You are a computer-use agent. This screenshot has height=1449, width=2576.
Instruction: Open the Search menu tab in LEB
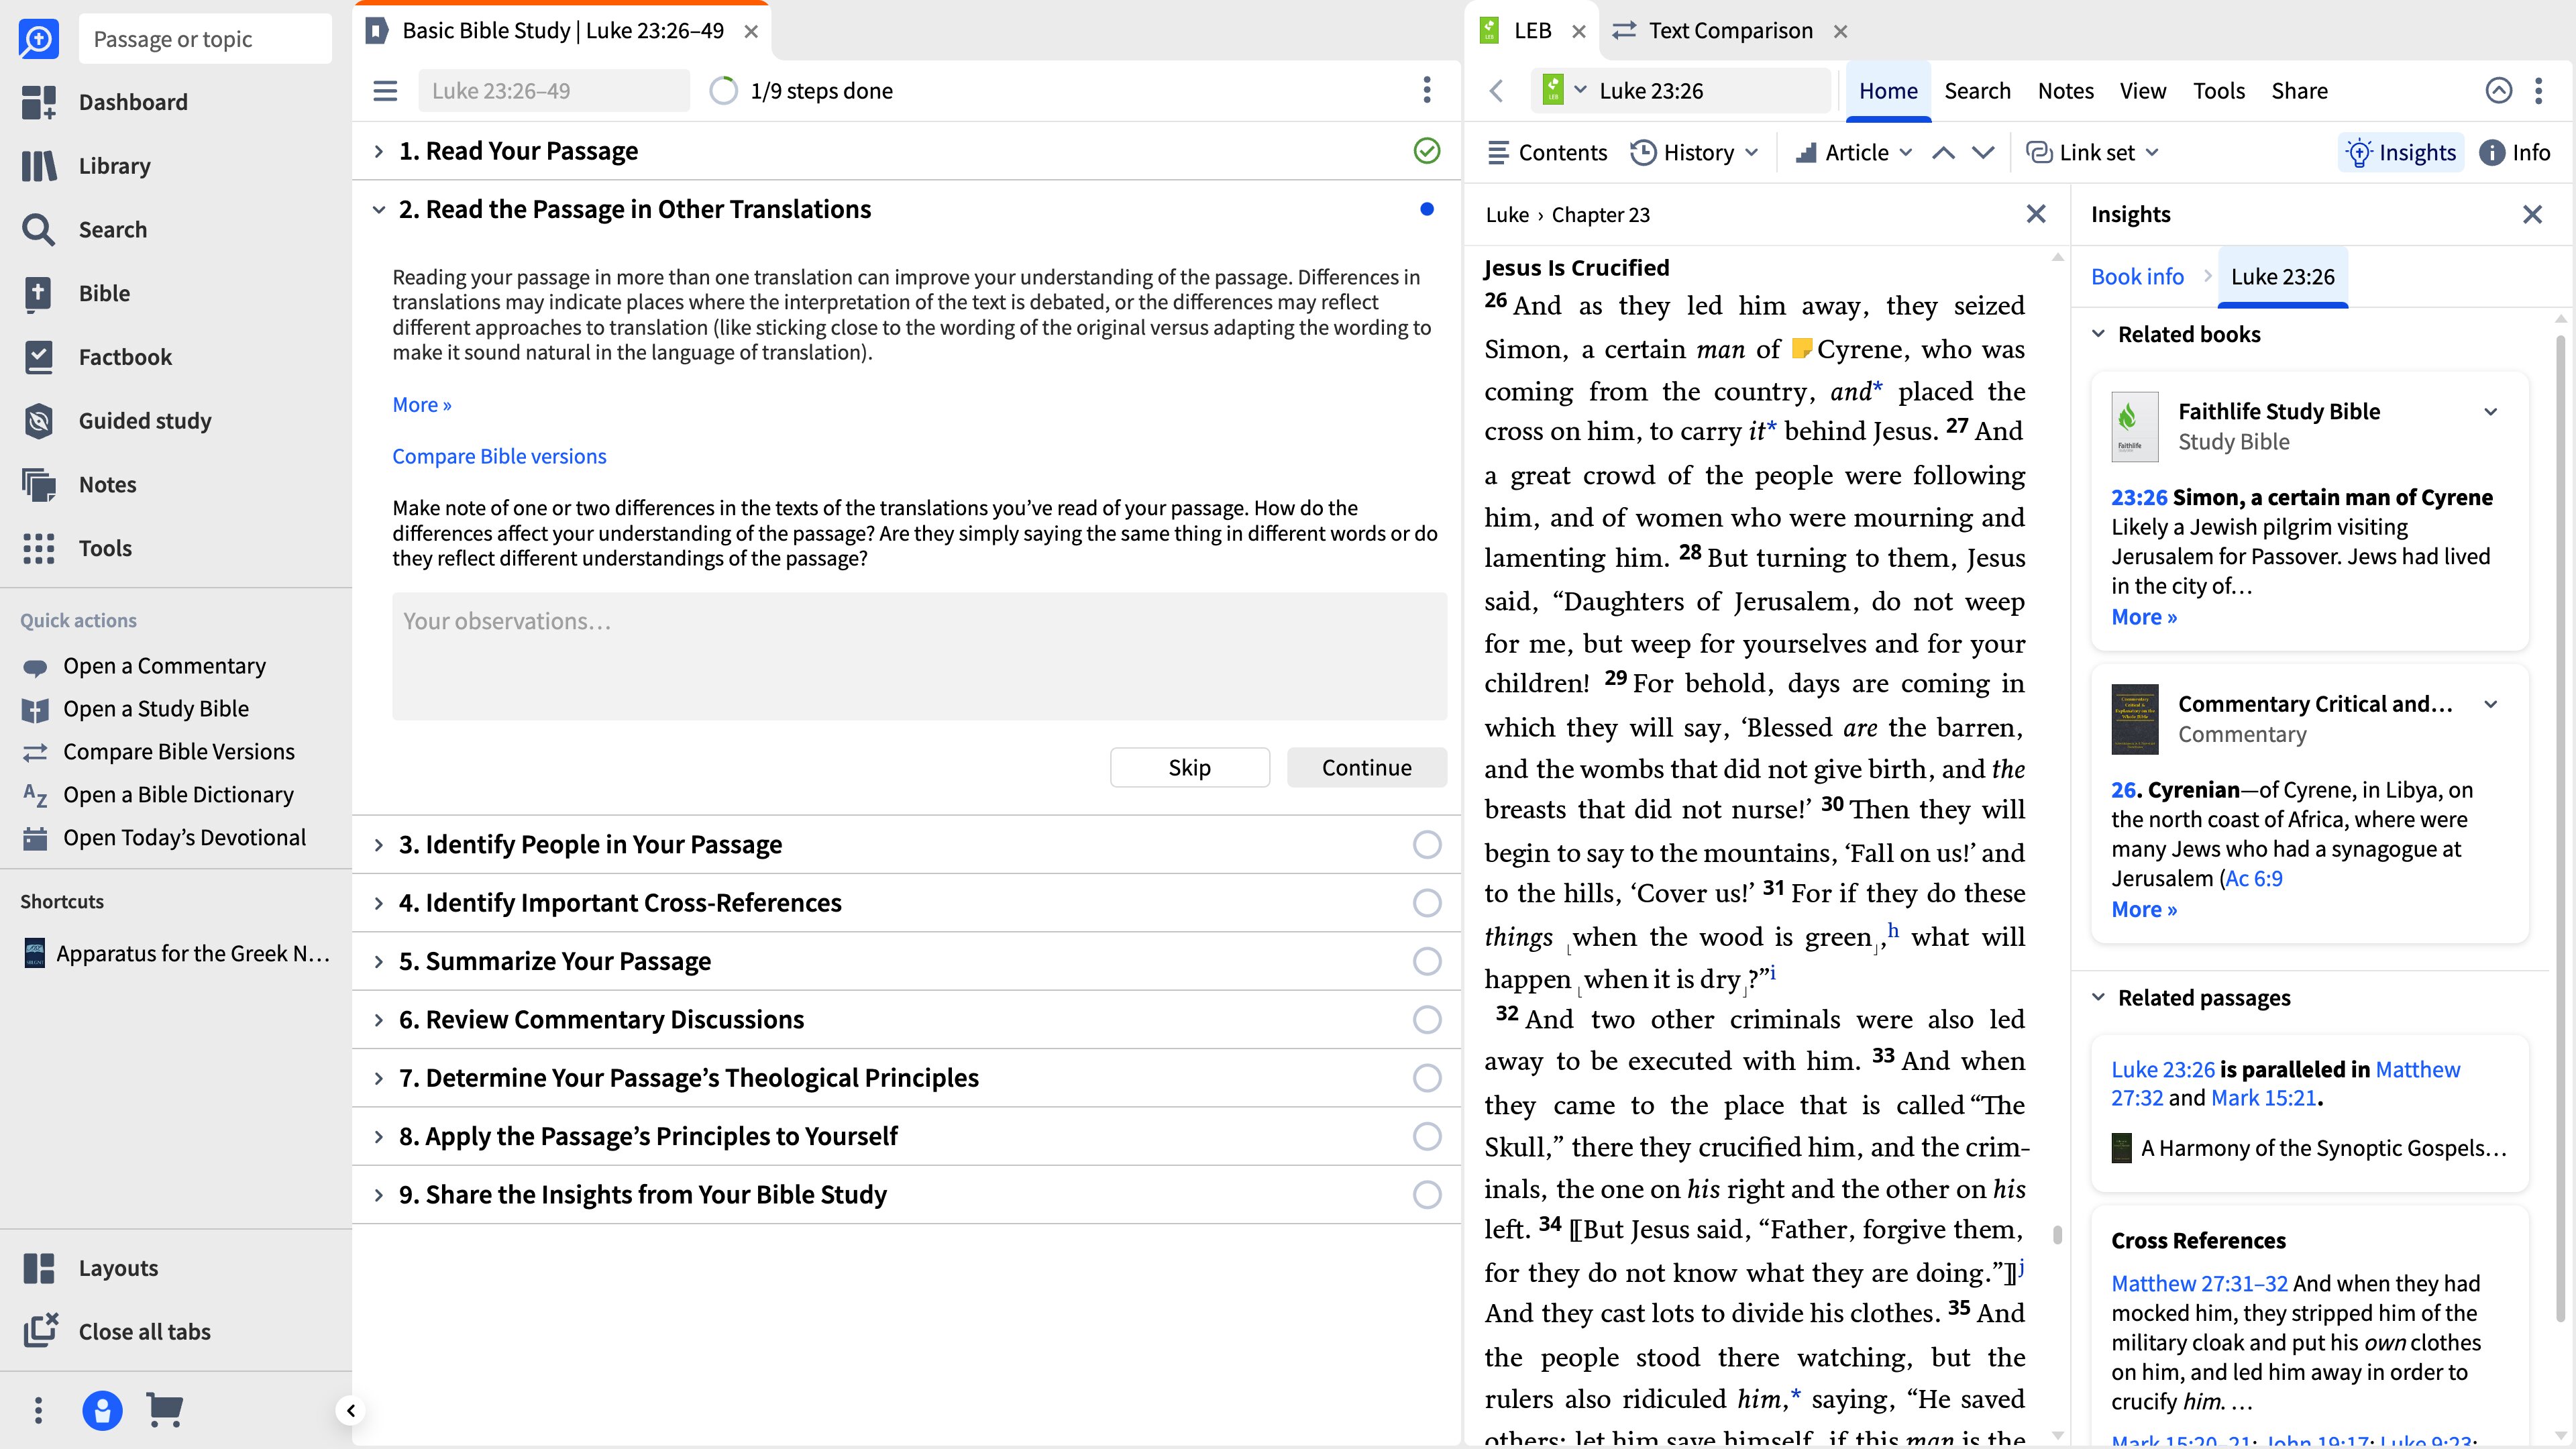[1977, 91]
